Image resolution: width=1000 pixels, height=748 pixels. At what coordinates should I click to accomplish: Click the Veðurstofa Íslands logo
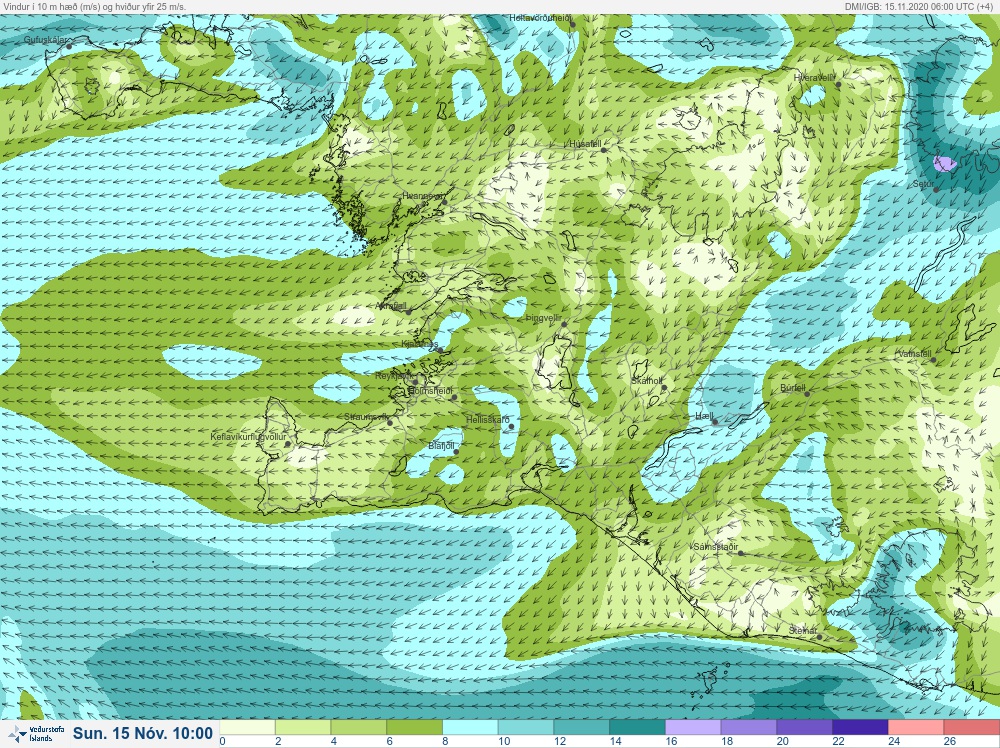click(x=38, y=734)
